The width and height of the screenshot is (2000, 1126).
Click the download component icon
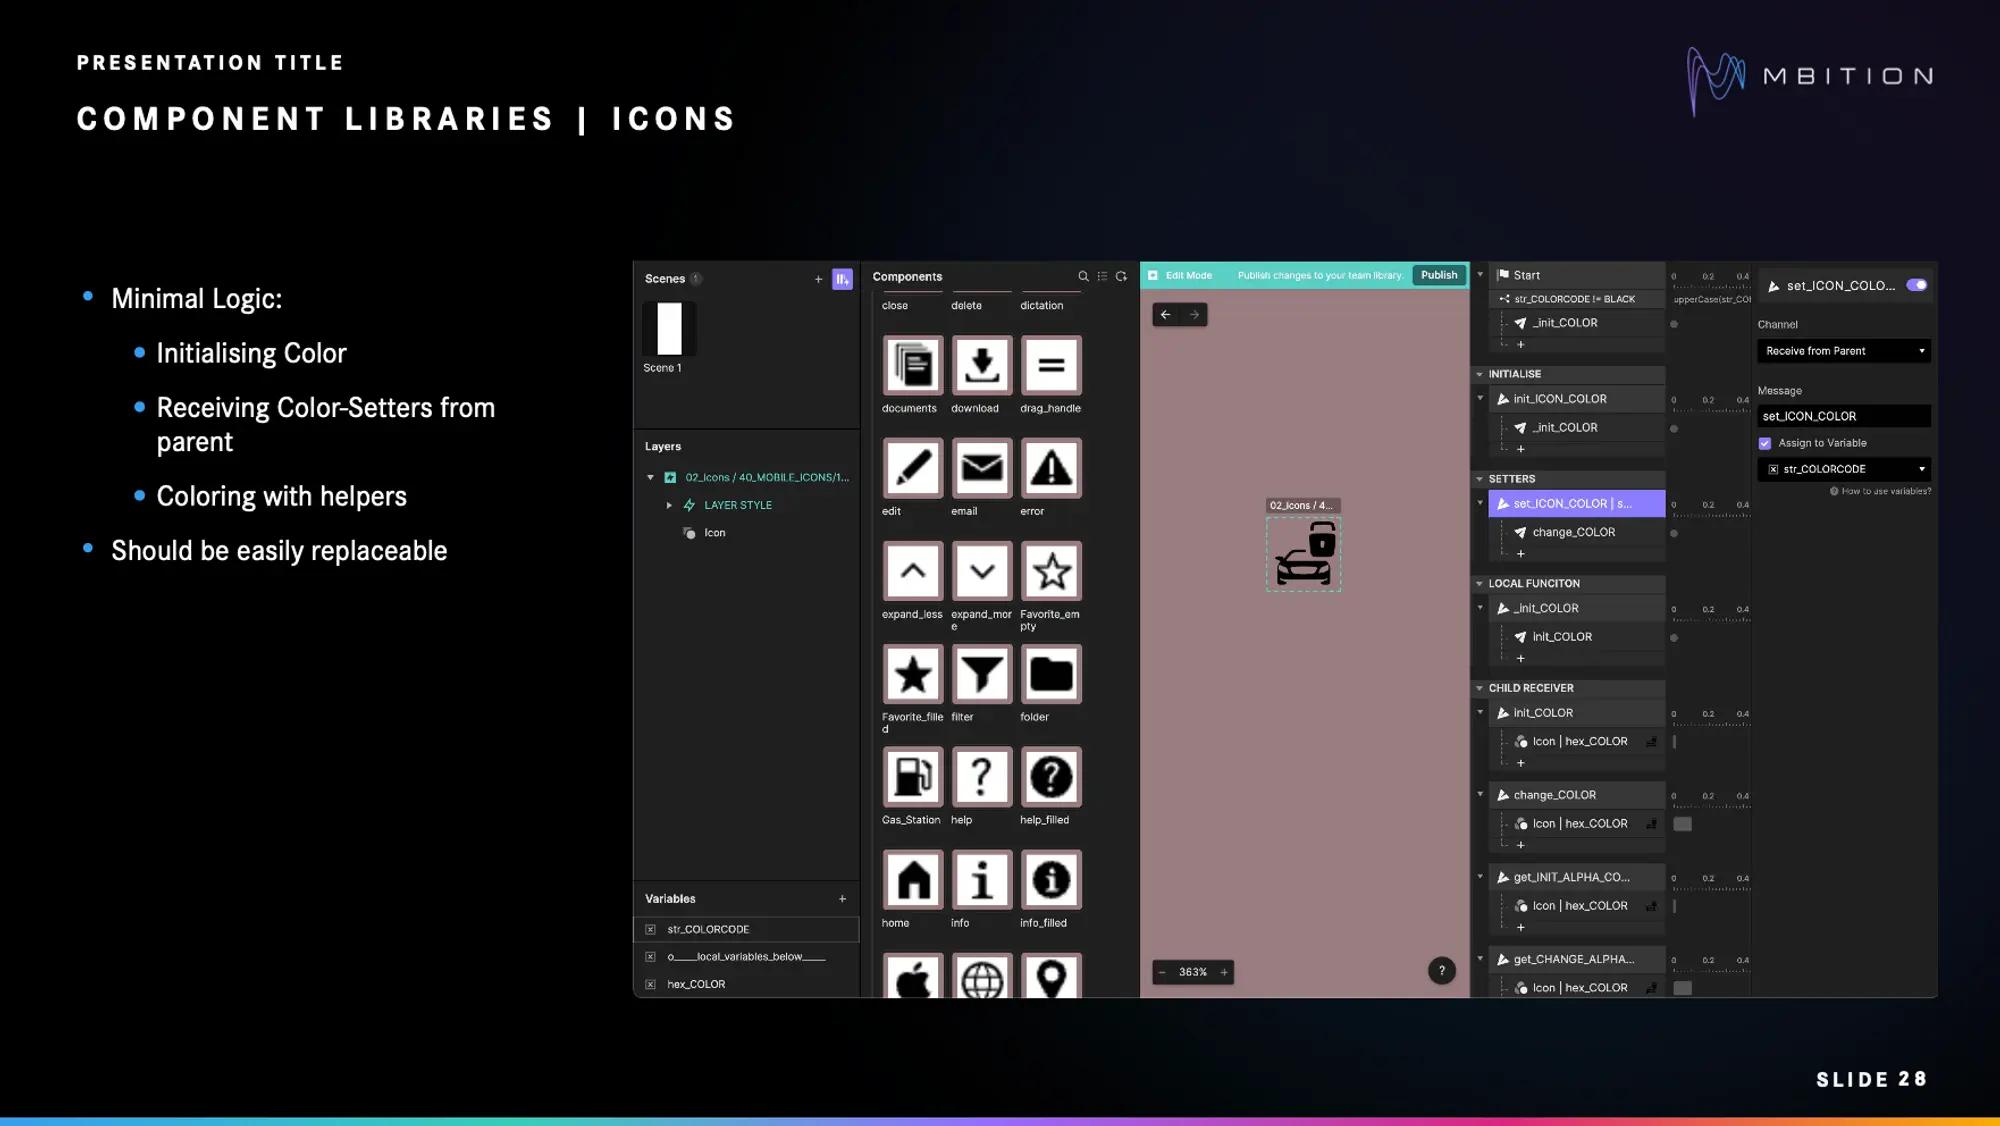point(981,365)
